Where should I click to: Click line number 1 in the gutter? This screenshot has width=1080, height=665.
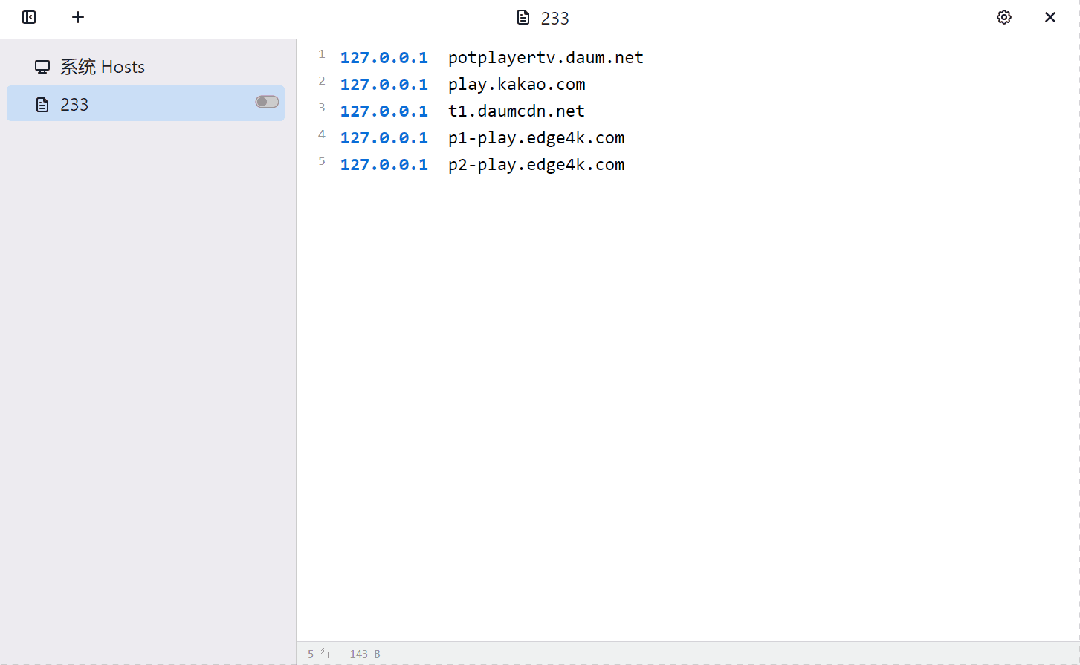click(x=322, y=54)
